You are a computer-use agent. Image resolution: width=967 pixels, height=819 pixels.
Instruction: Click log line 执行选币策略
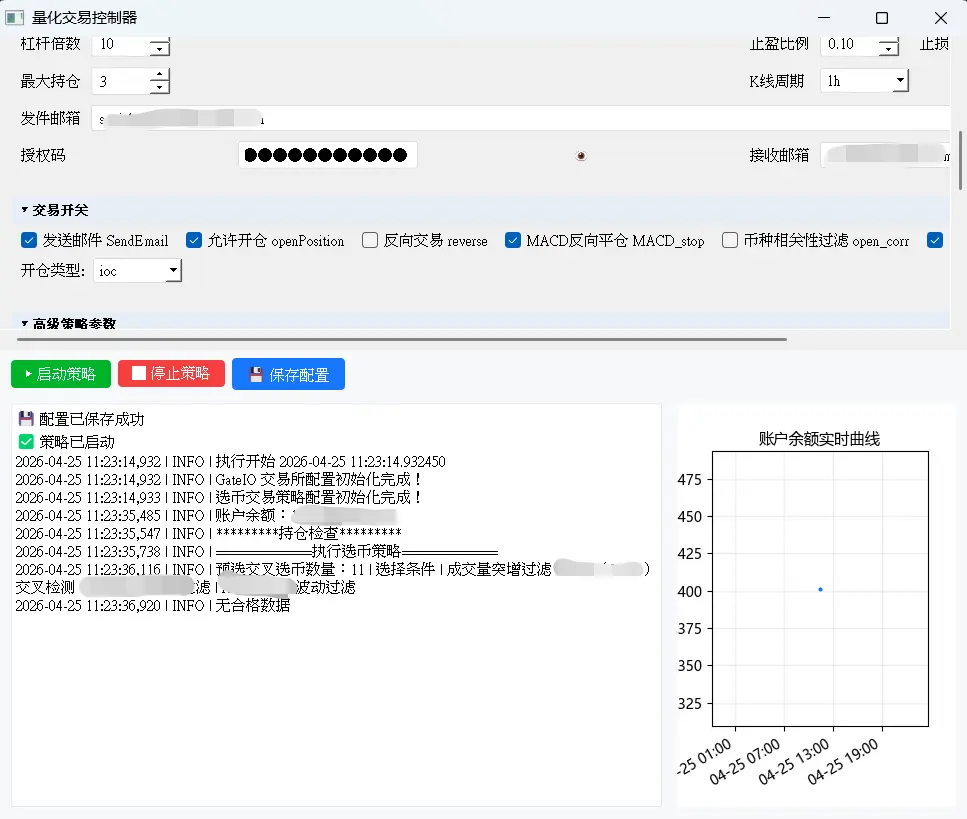257,551
